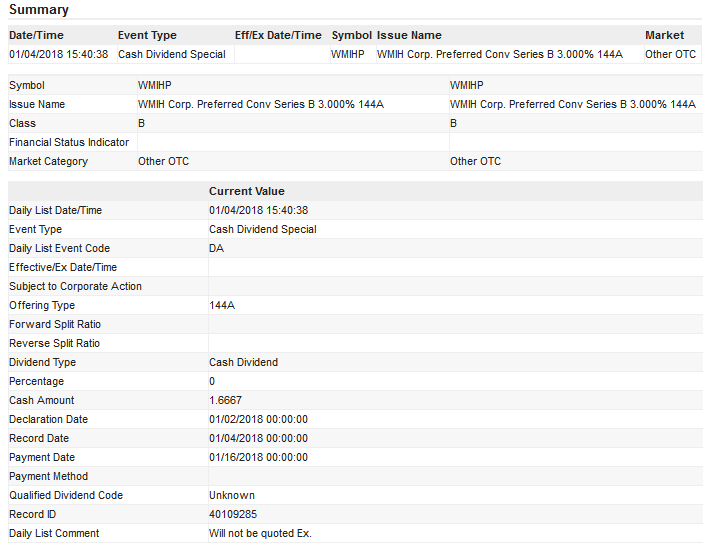Click the Summary heading

(x=39, y=10)
